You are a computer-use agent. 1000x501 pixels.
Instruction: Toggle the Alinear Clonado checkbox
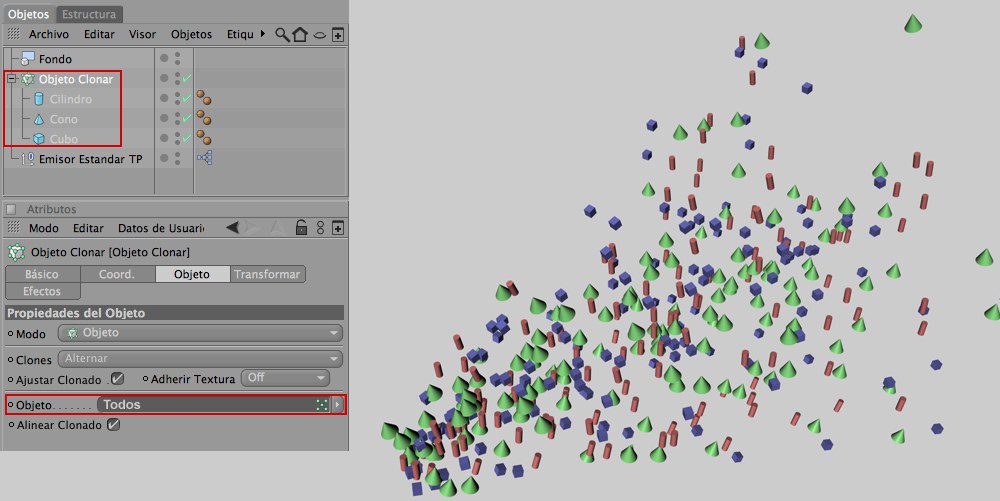pos(113,425)
